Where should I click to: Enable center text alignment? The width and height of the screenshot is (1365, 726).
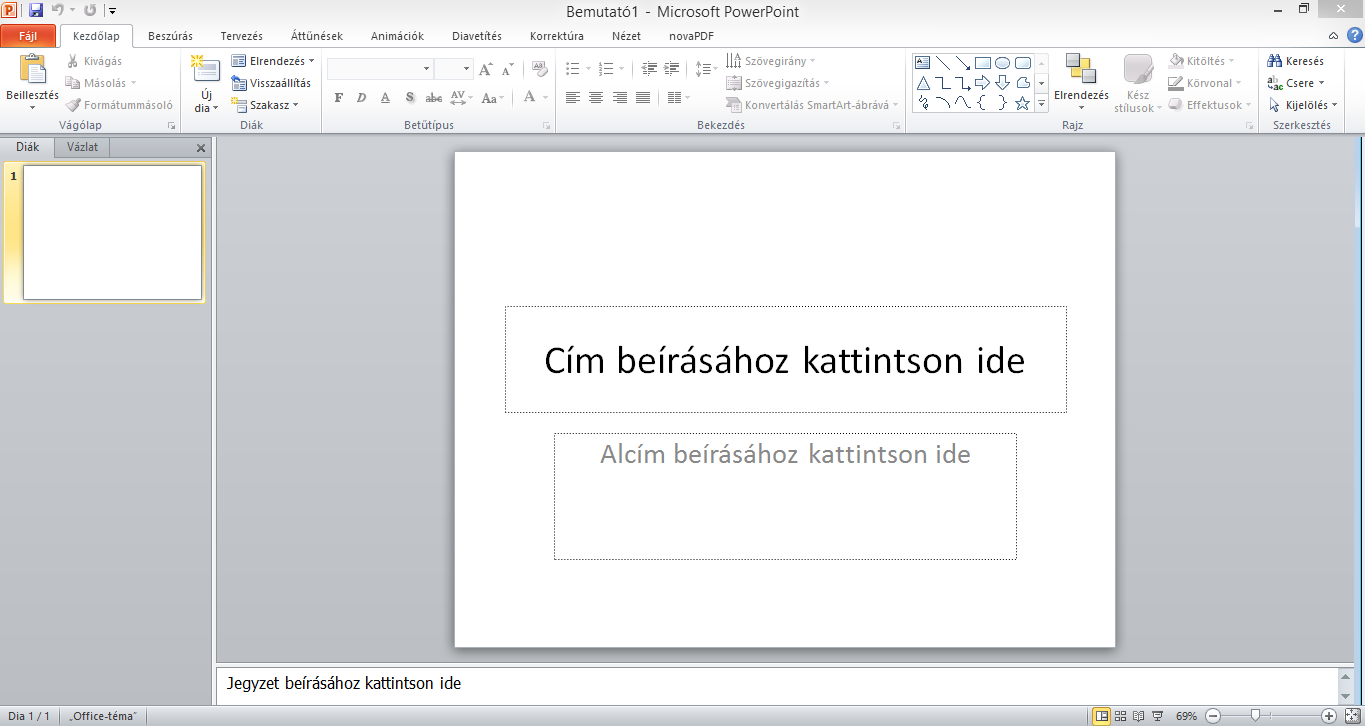(x=596, y=98)
